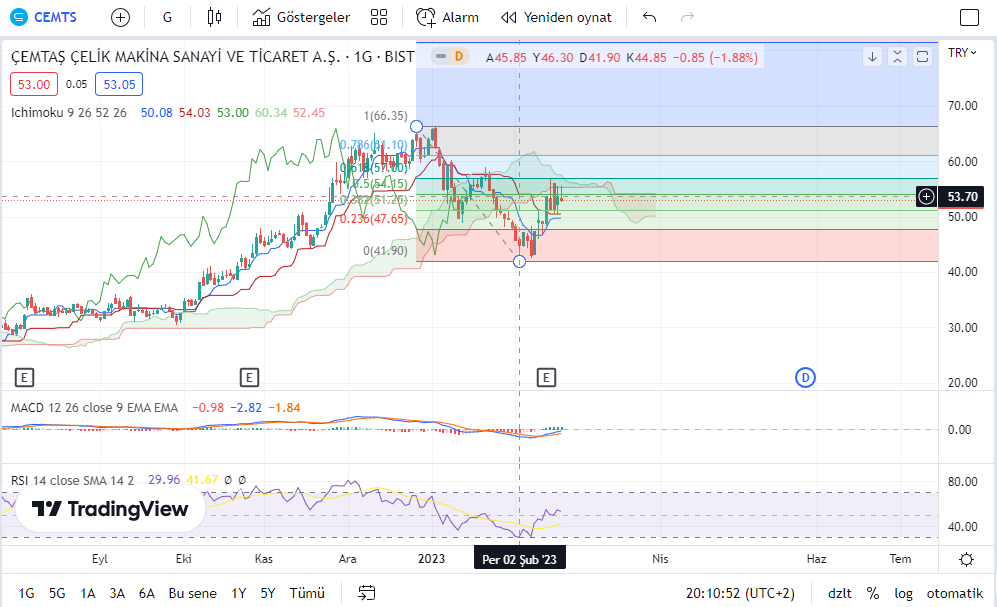
Task: Select the ÇEMTAŞ ÇELİK MAKİNA symbol title
Action: coord(212,57)
